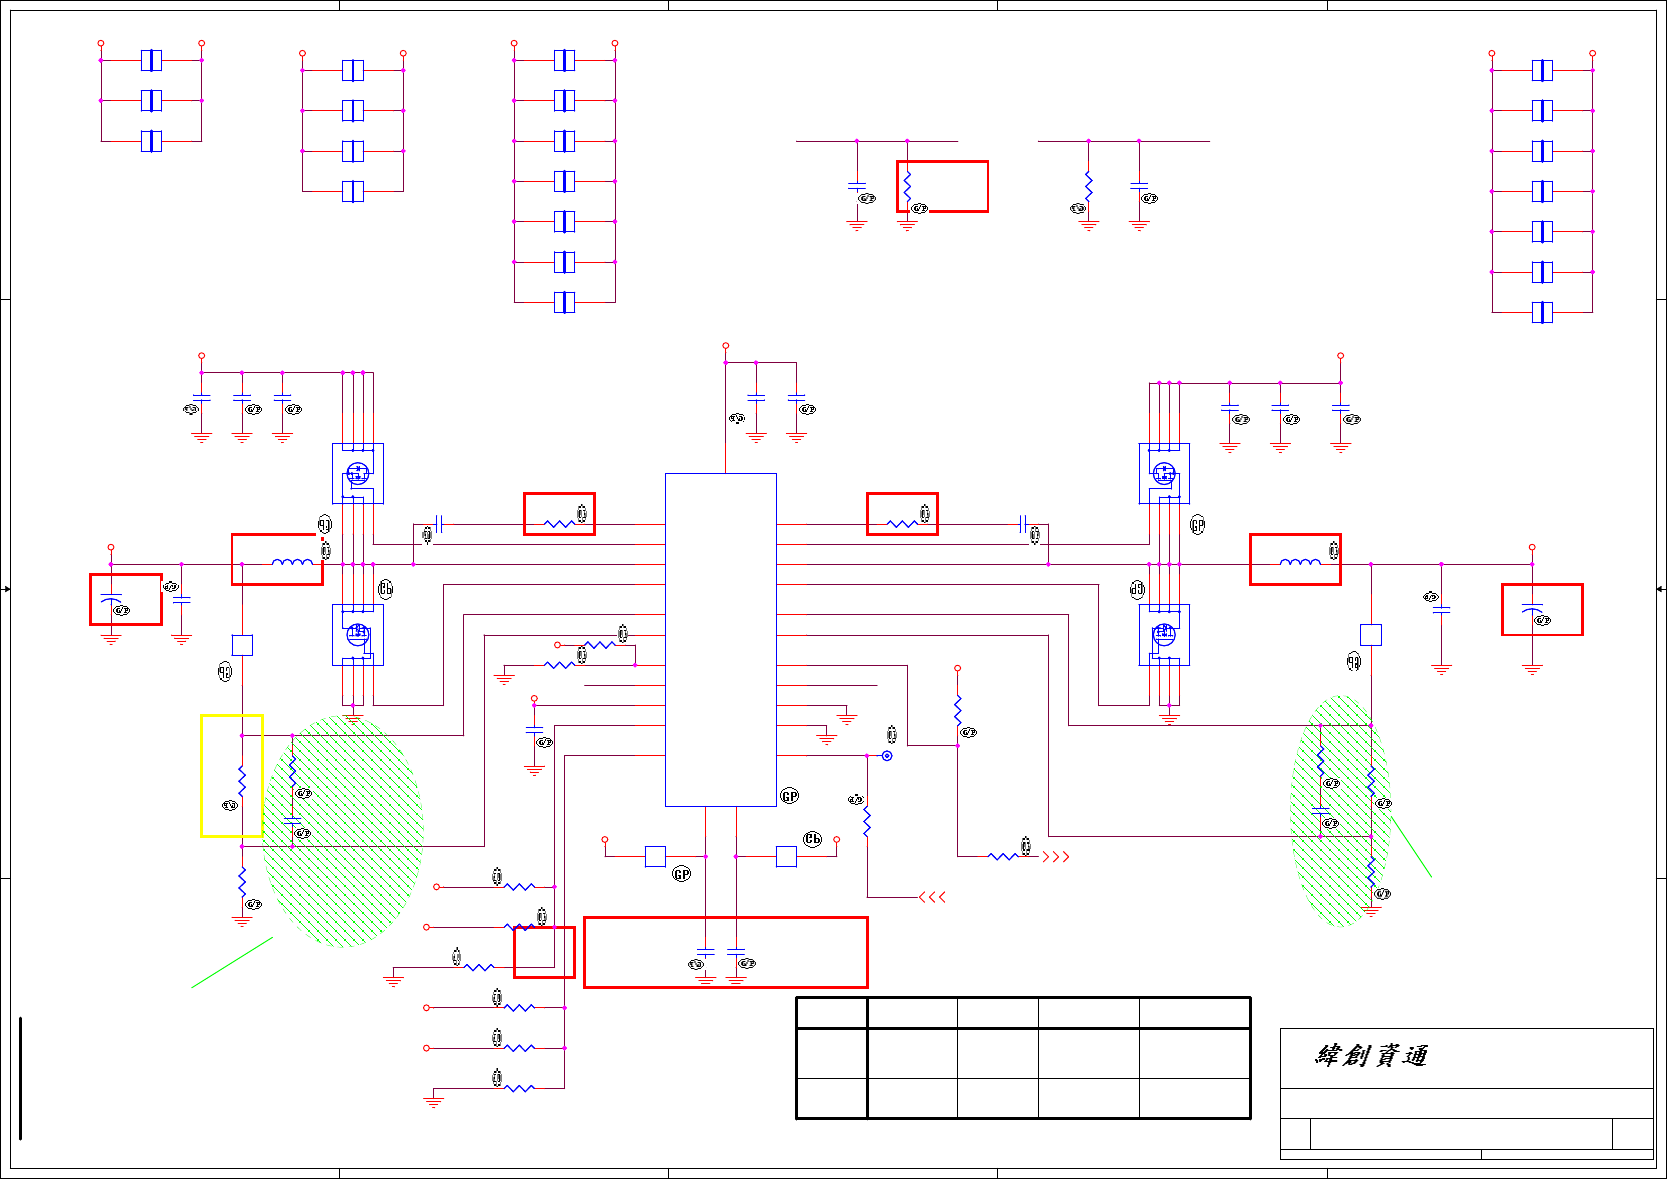Click the red <<< off-page connector

coord(932,897)
